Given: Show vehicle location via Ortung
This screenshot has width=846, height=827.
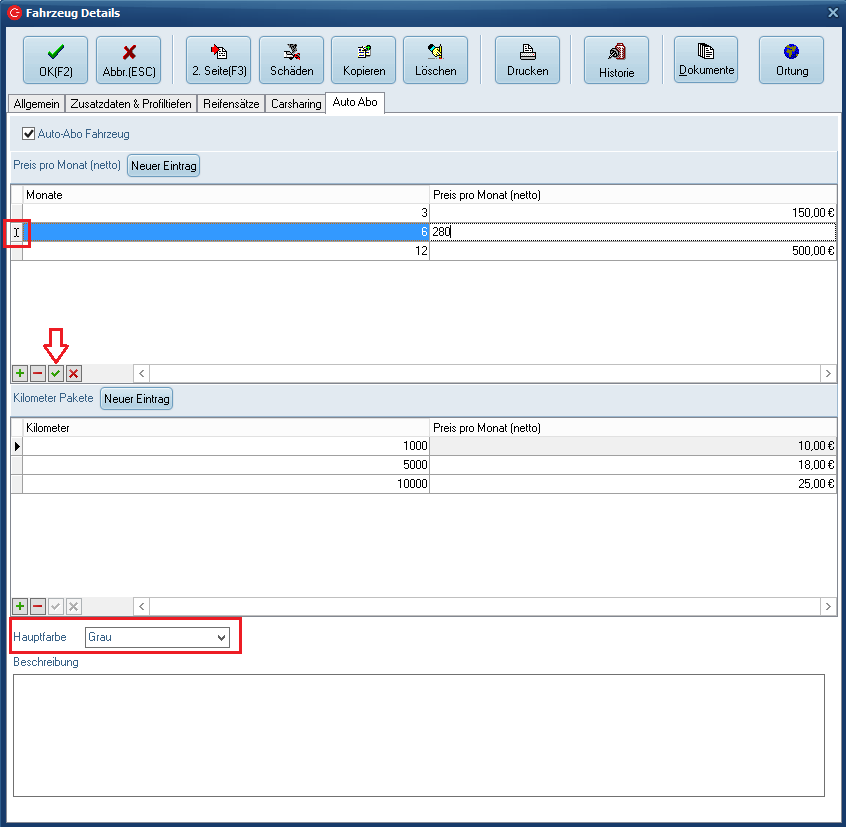Looking at the screenshot, I should 791,60.
